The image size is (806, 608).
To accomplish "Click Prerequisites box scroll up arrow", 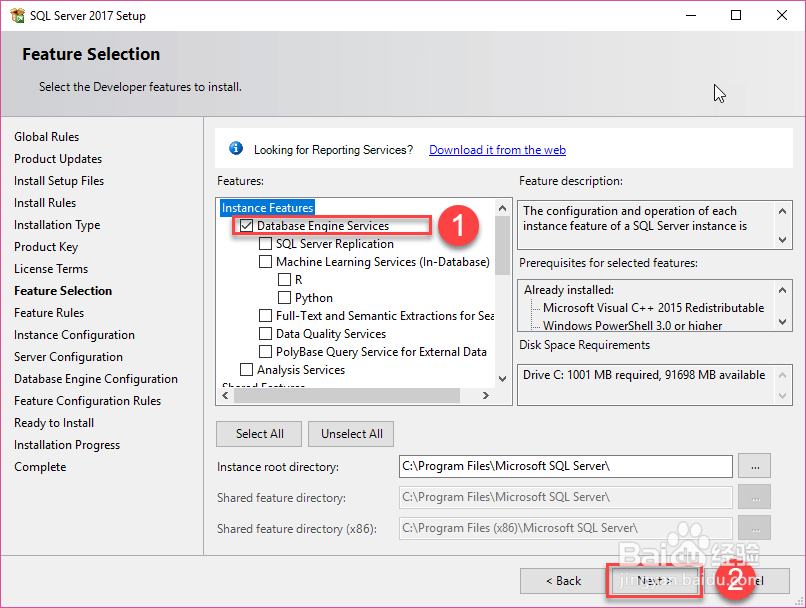I will click(x=782, y=290).
